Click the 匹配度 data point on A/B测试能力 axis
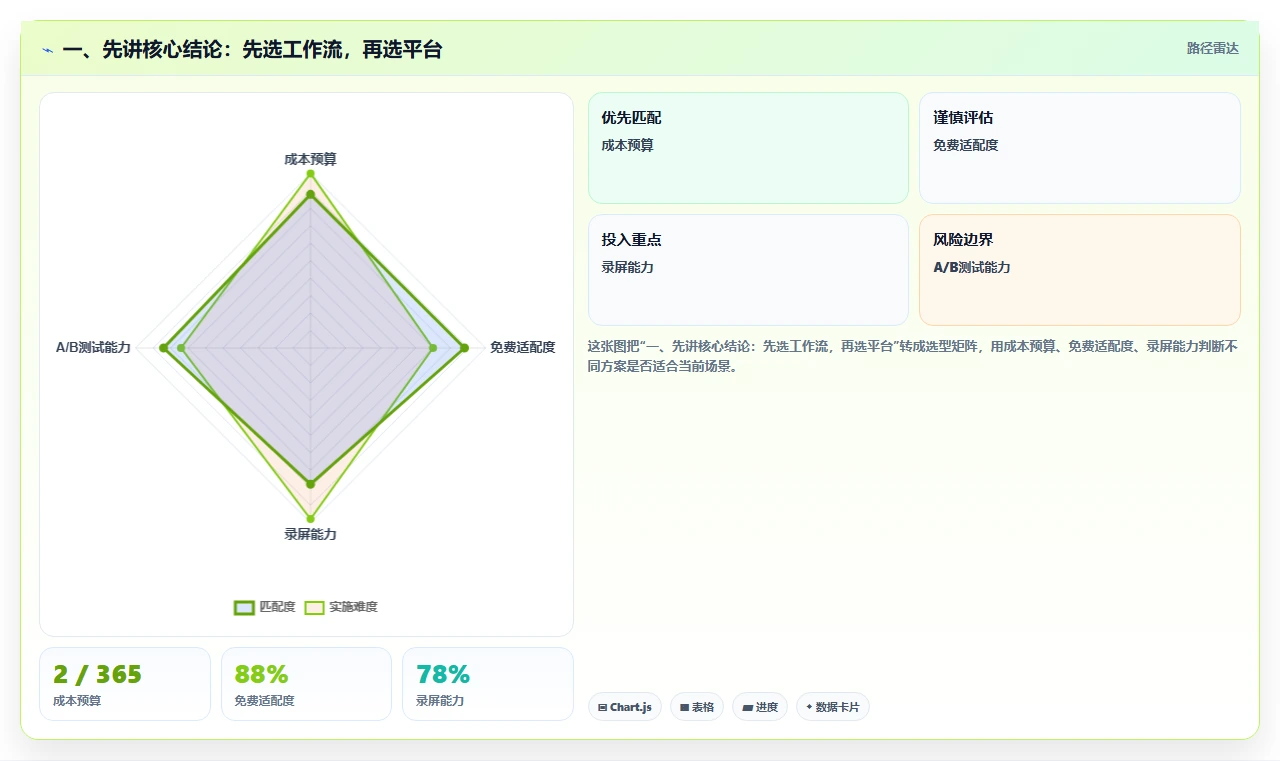Viewport: 1280px width, 761px height. click(163, 347)
